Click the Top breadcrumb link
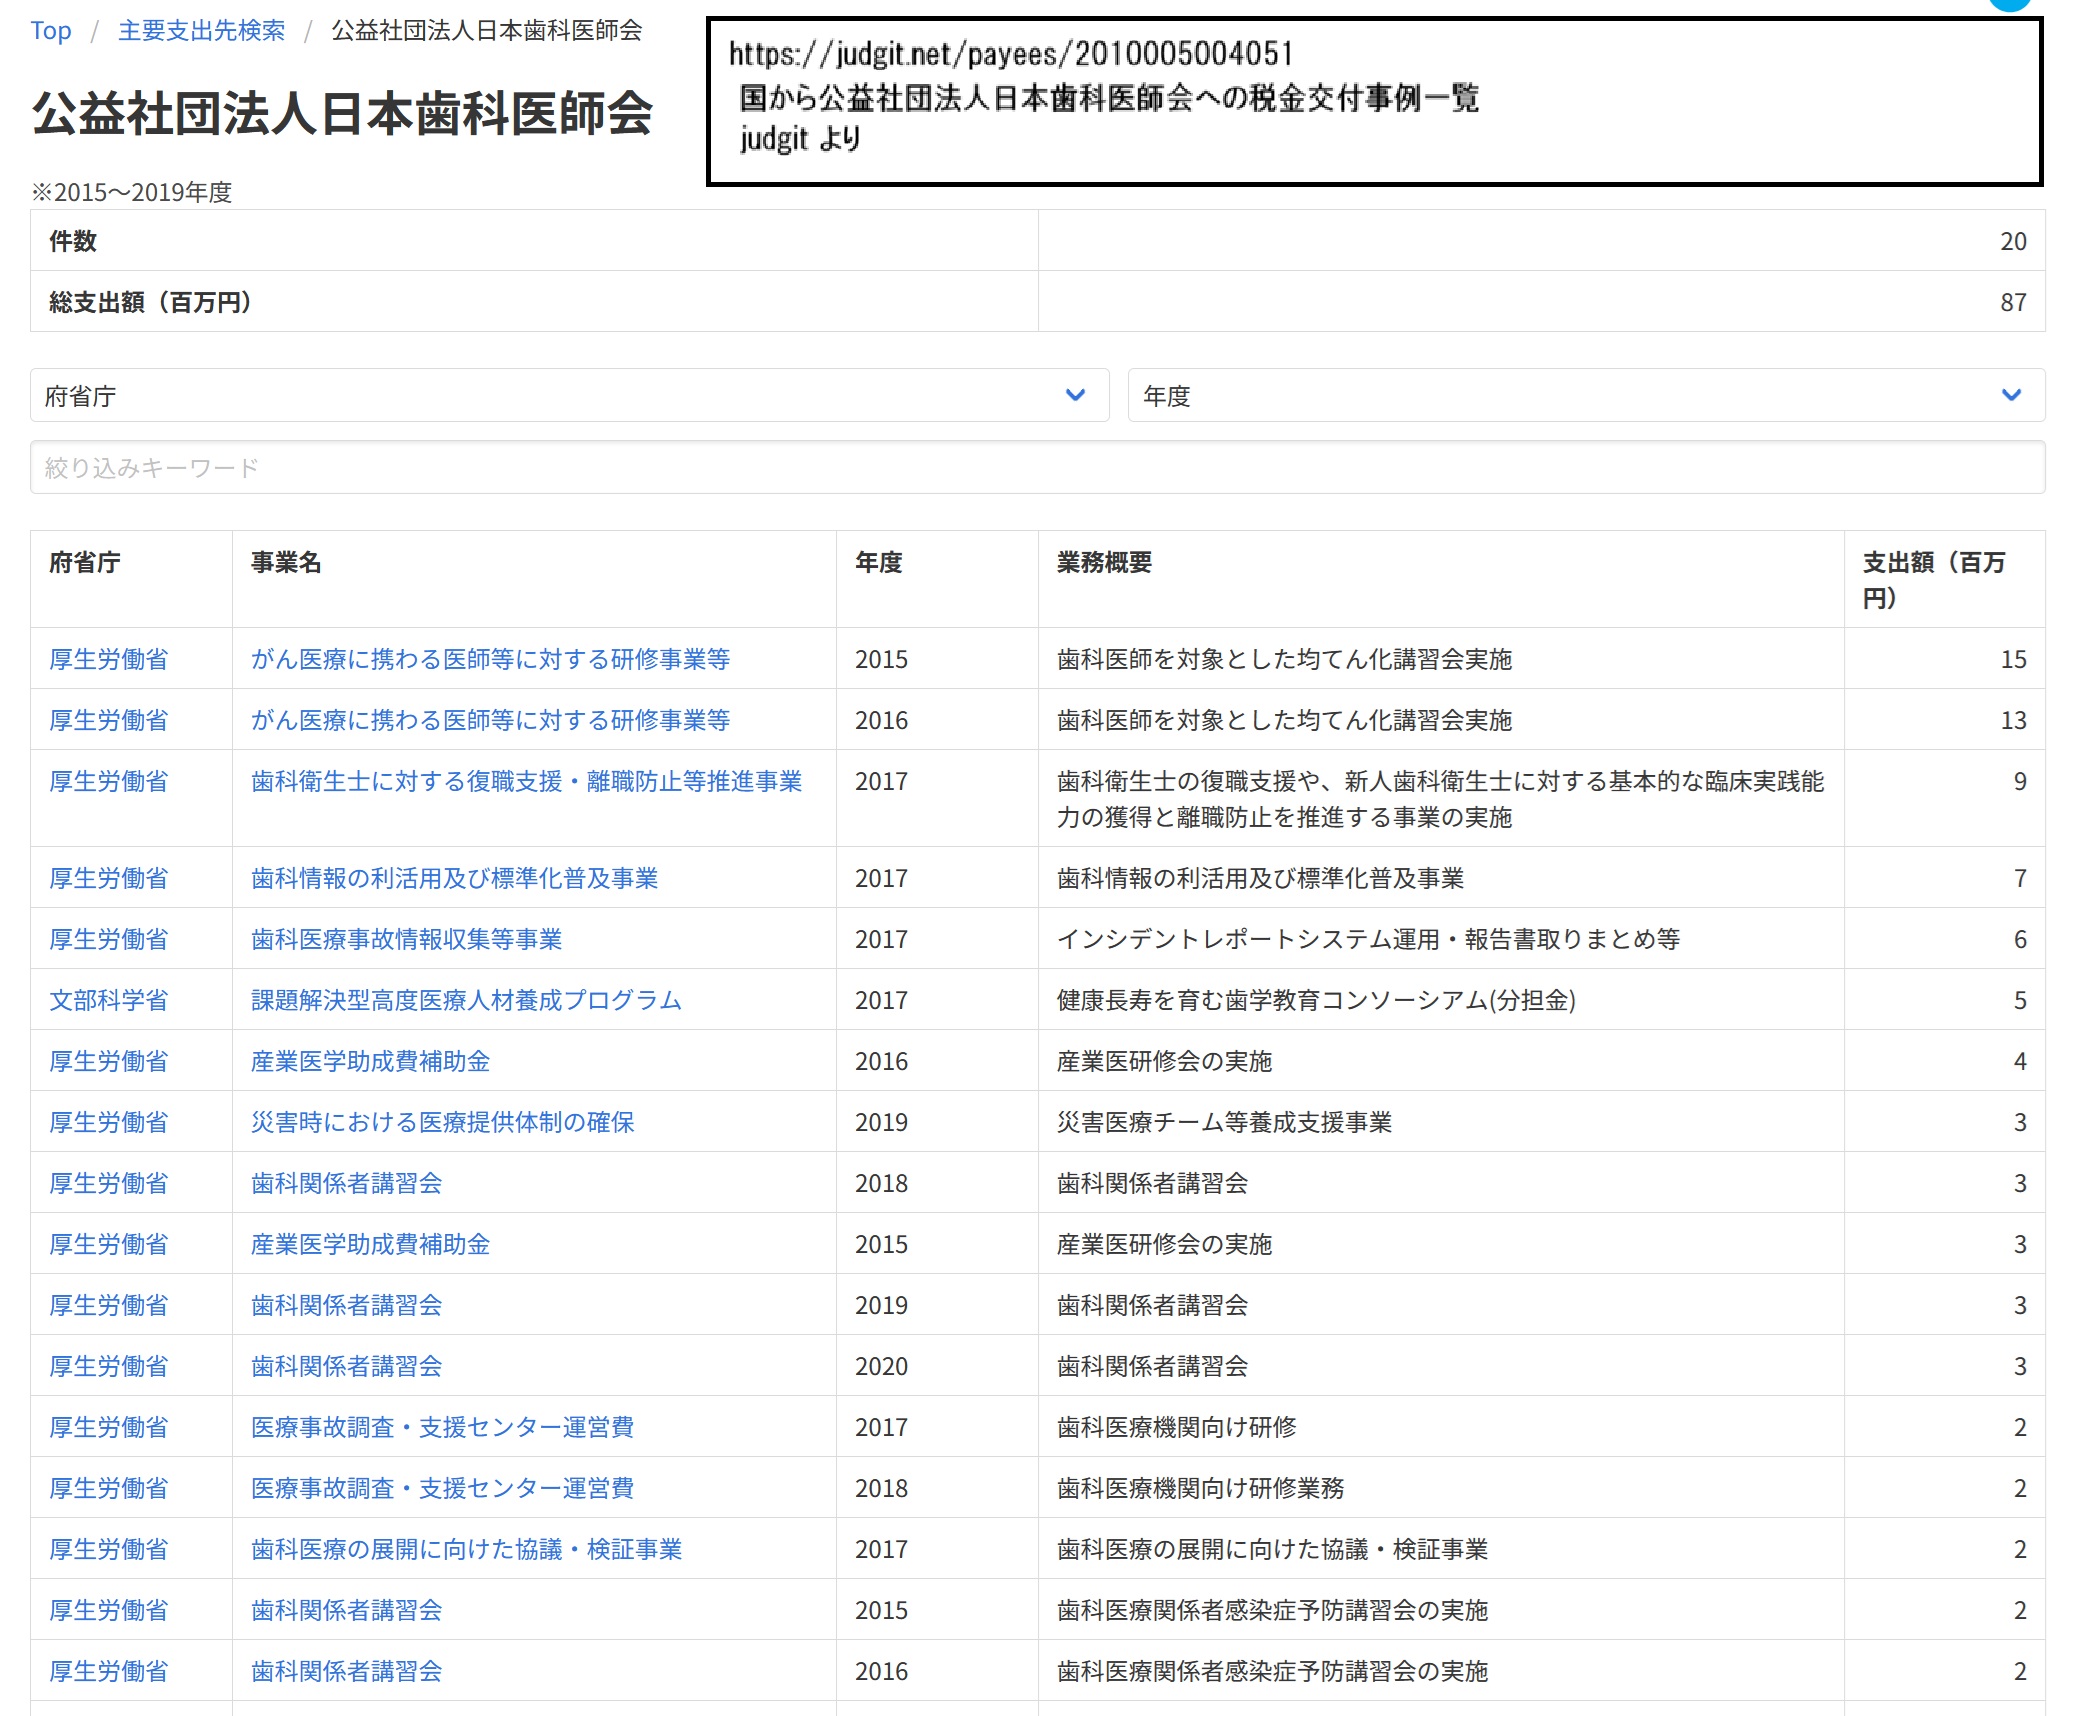 [51, 31]
